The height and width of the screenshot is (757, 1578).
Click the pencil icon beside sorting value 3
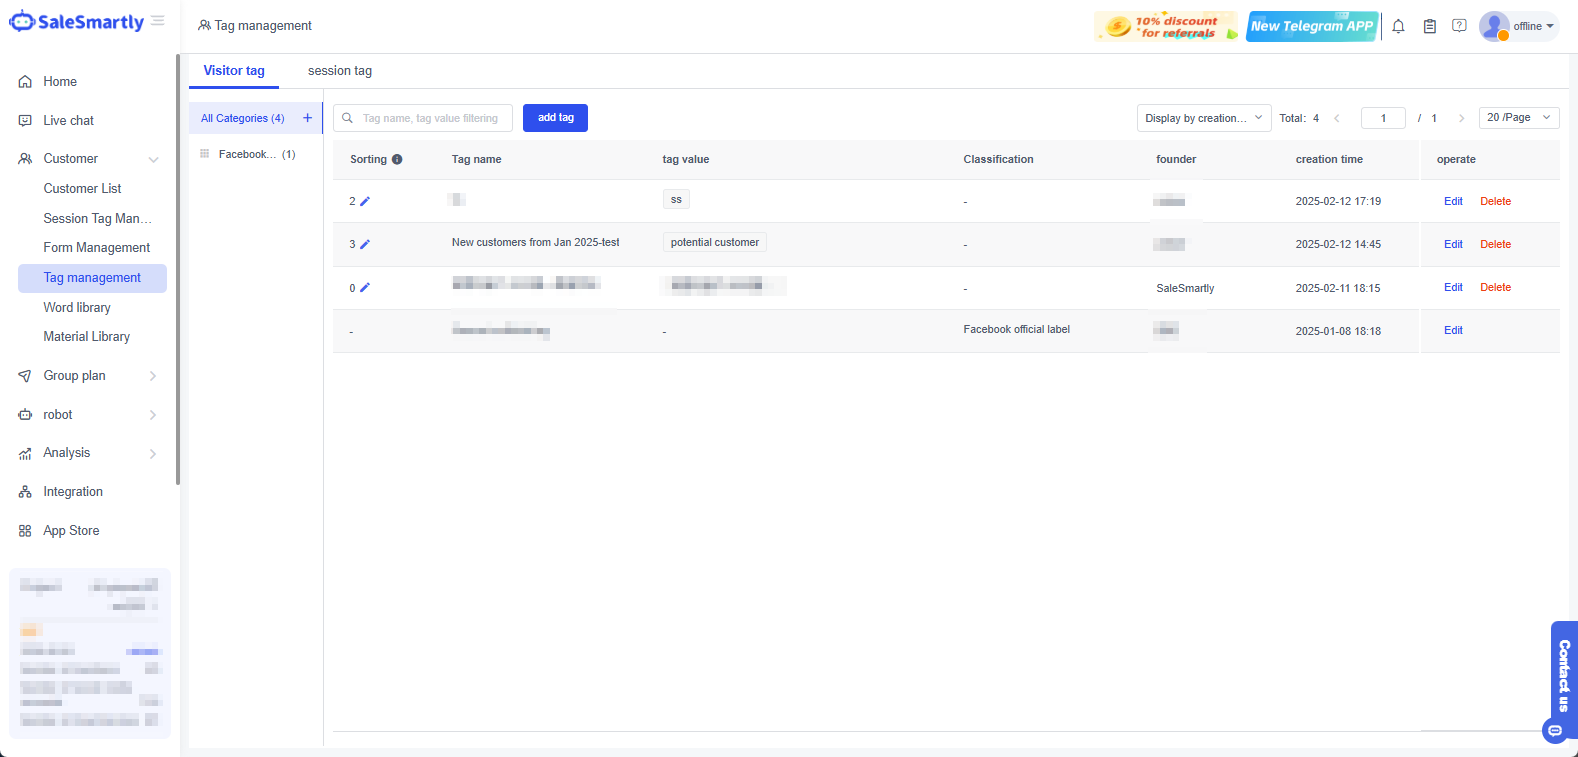(x=365, y=245)
